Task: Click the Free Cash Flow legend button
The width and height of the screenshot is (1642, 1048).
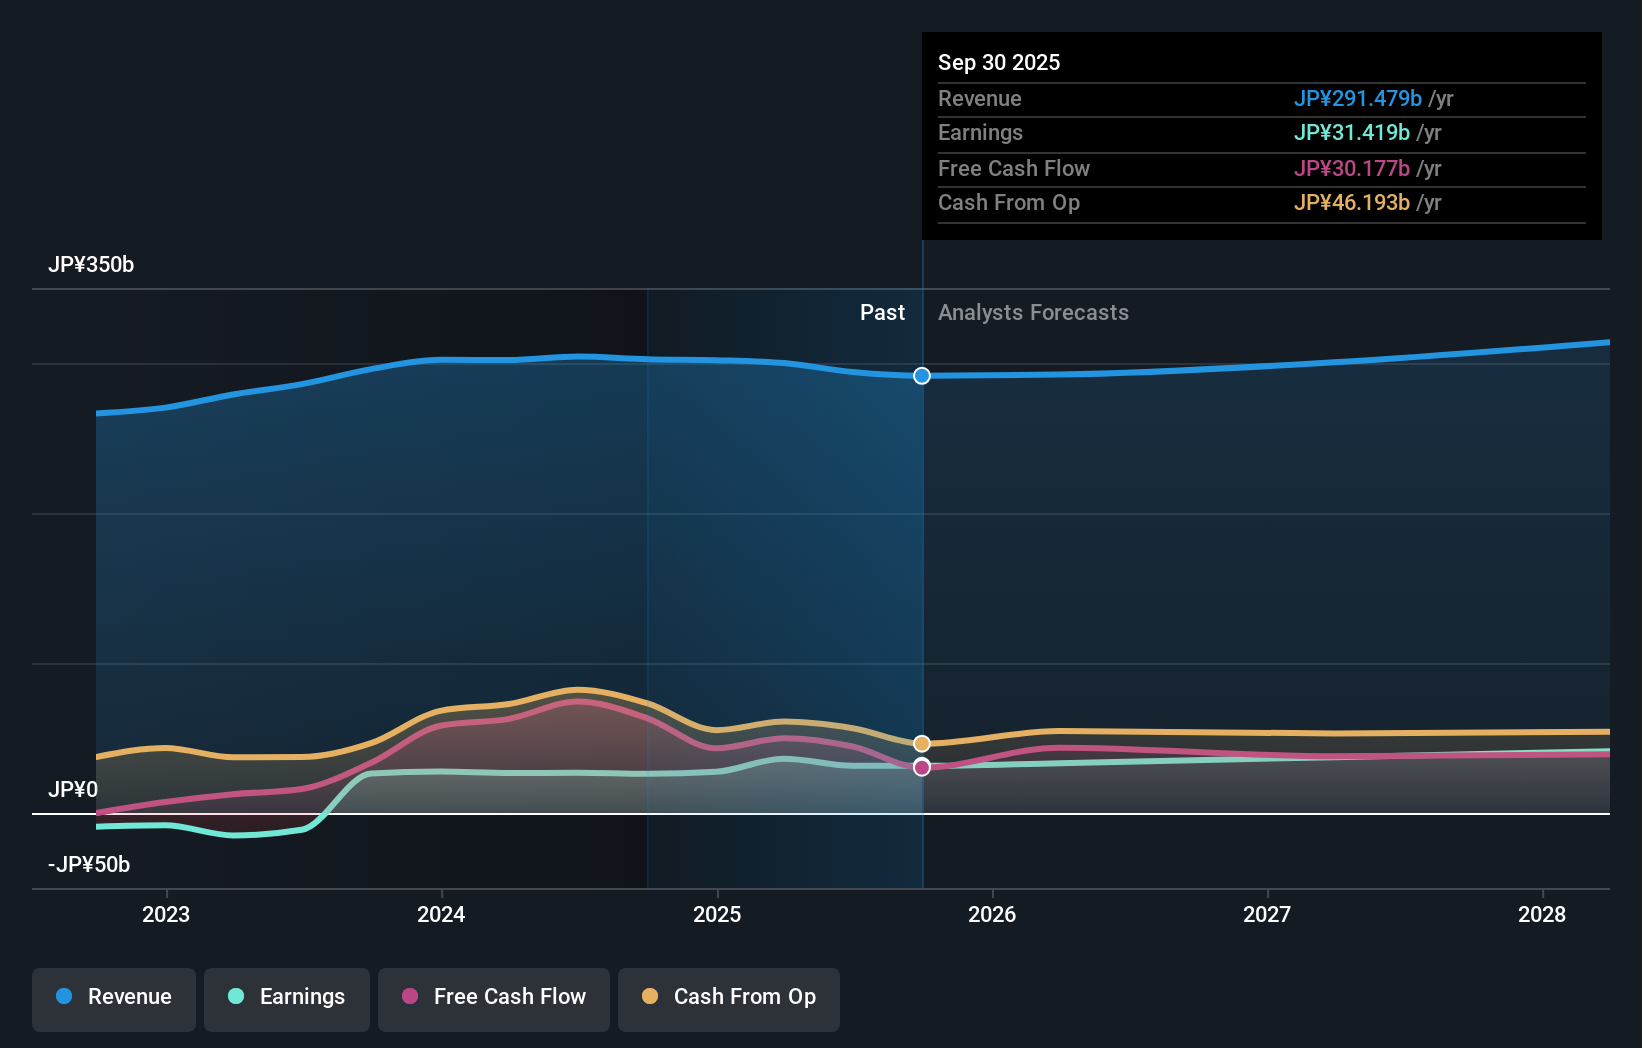Action: click(x=493, y=997)
